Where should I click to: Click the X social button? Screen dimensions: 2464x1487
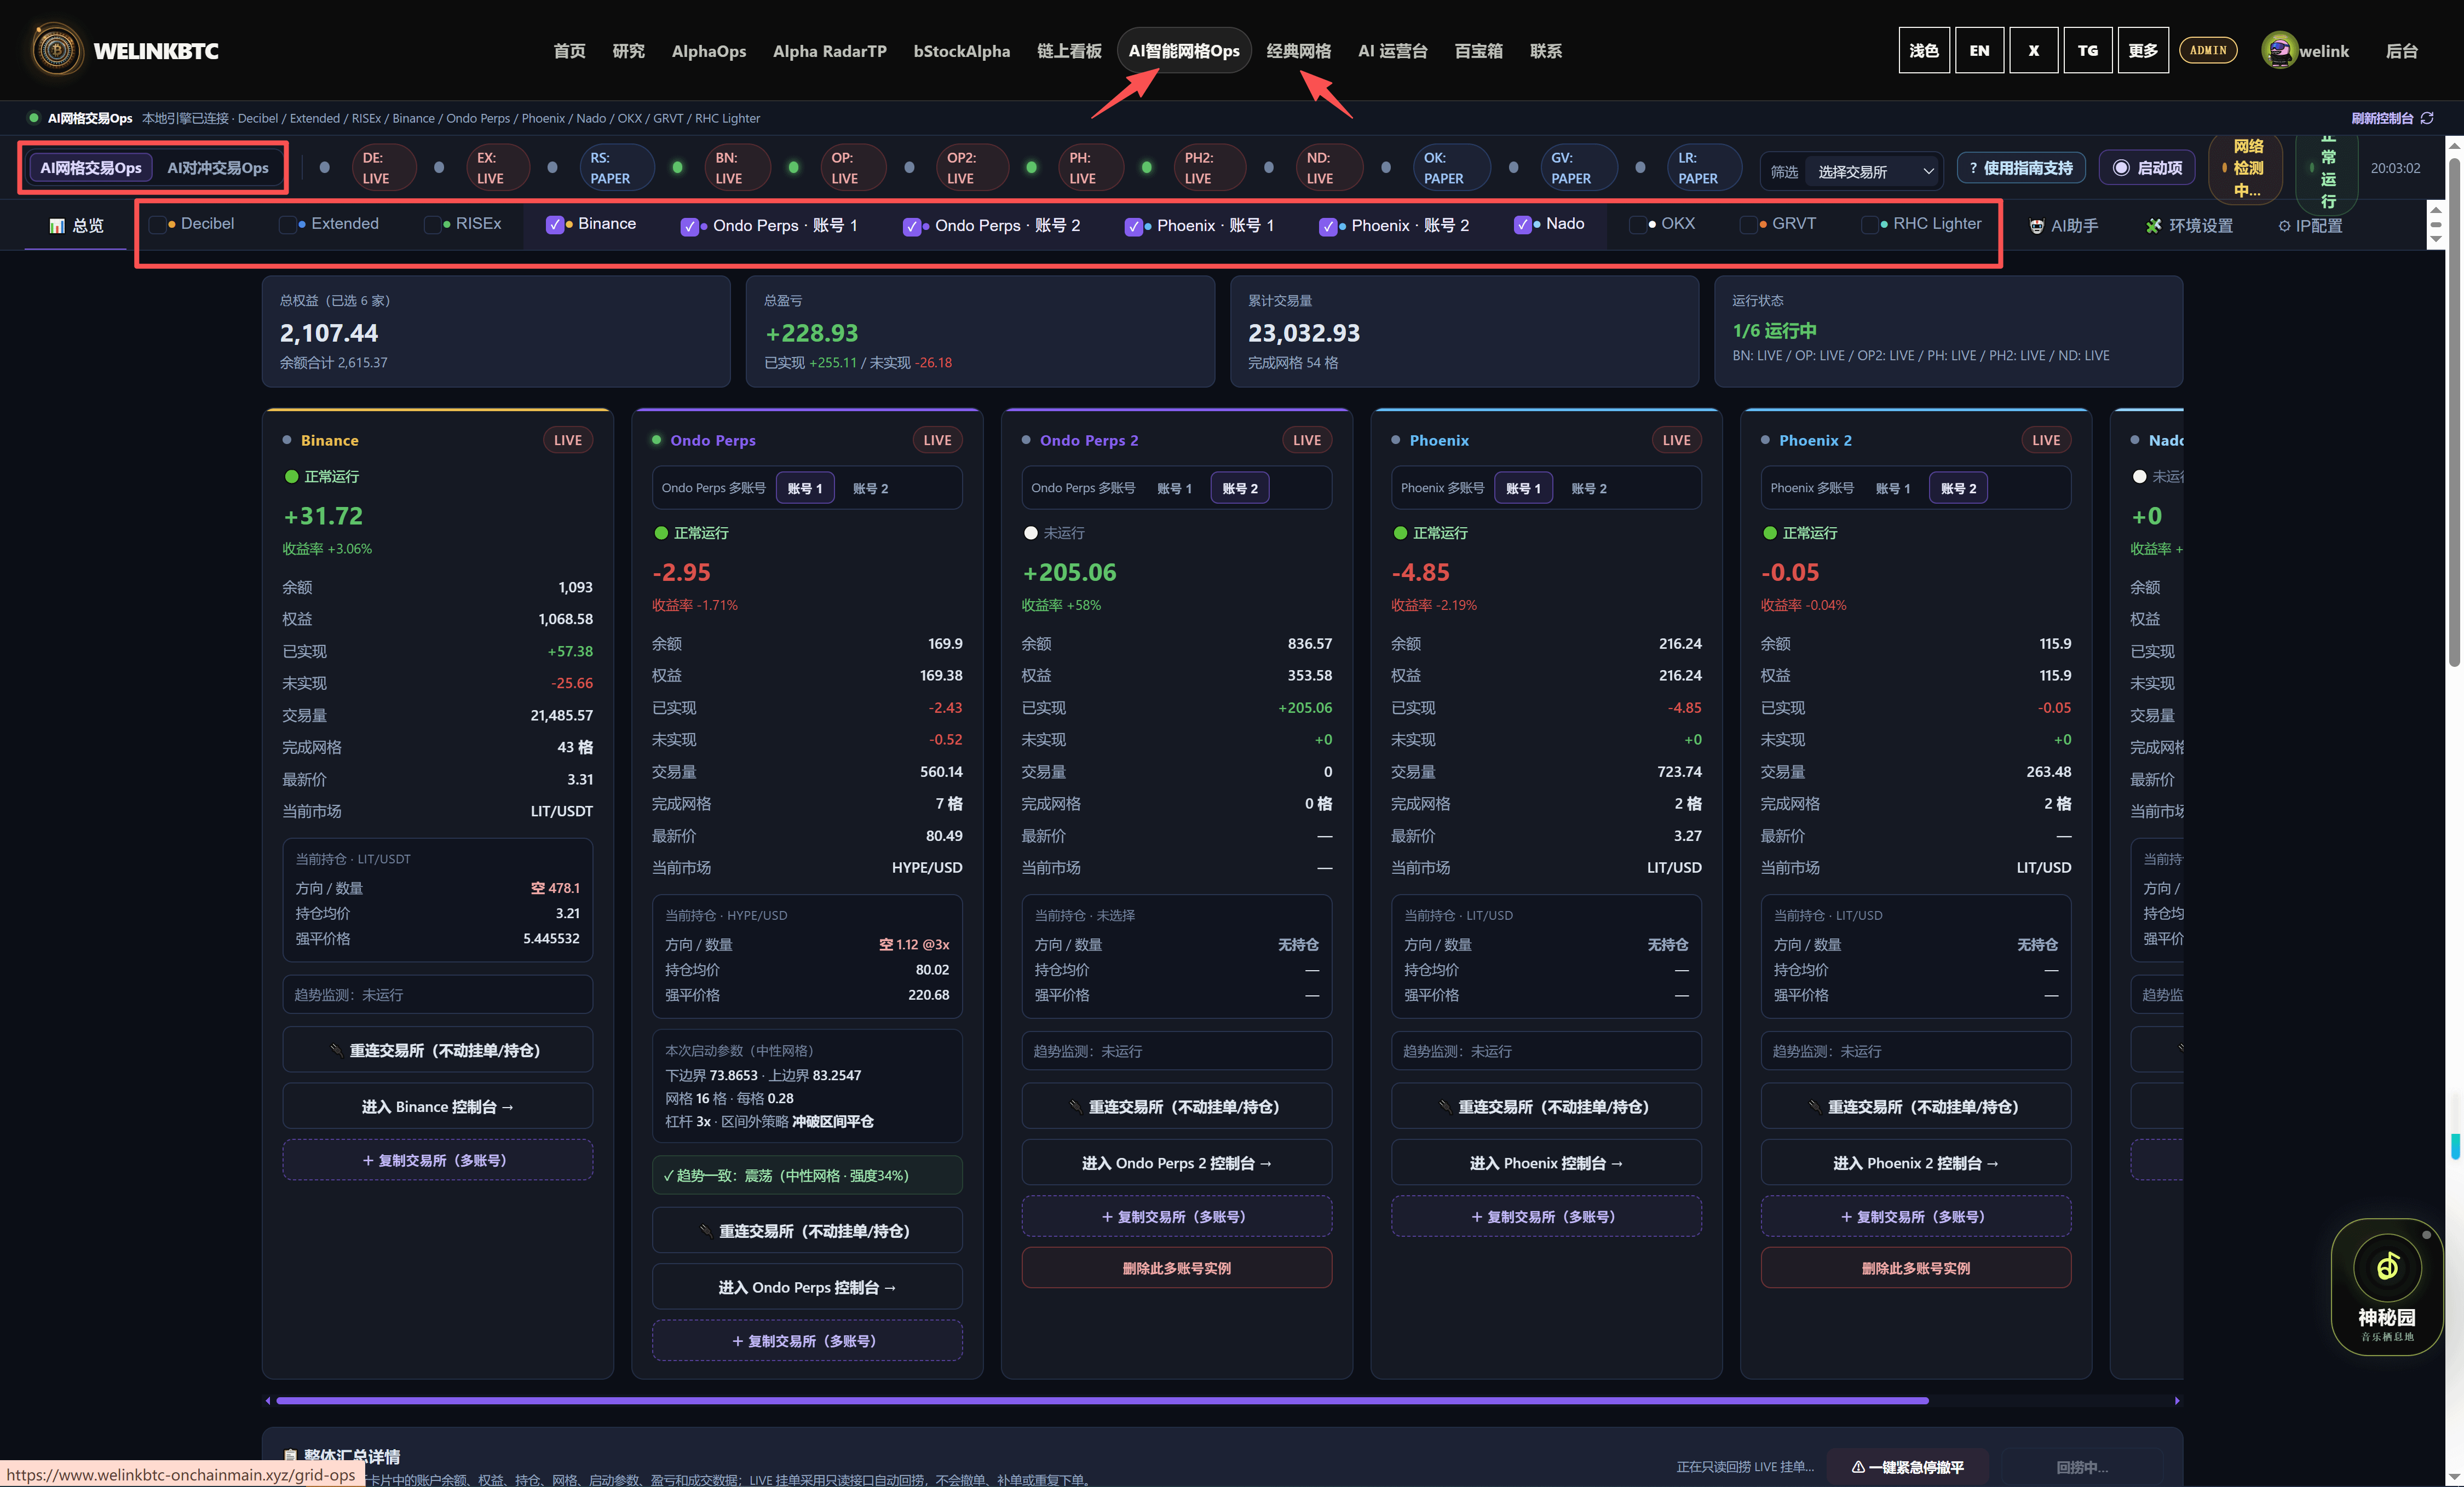coord(2033,50)
